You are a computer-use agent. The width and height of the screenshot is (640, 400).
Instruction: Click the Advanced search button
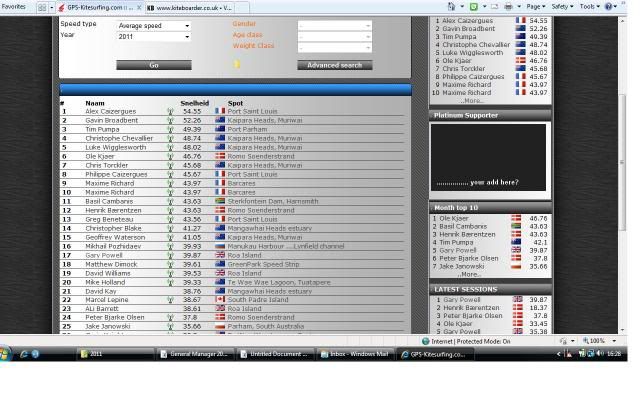334,65
